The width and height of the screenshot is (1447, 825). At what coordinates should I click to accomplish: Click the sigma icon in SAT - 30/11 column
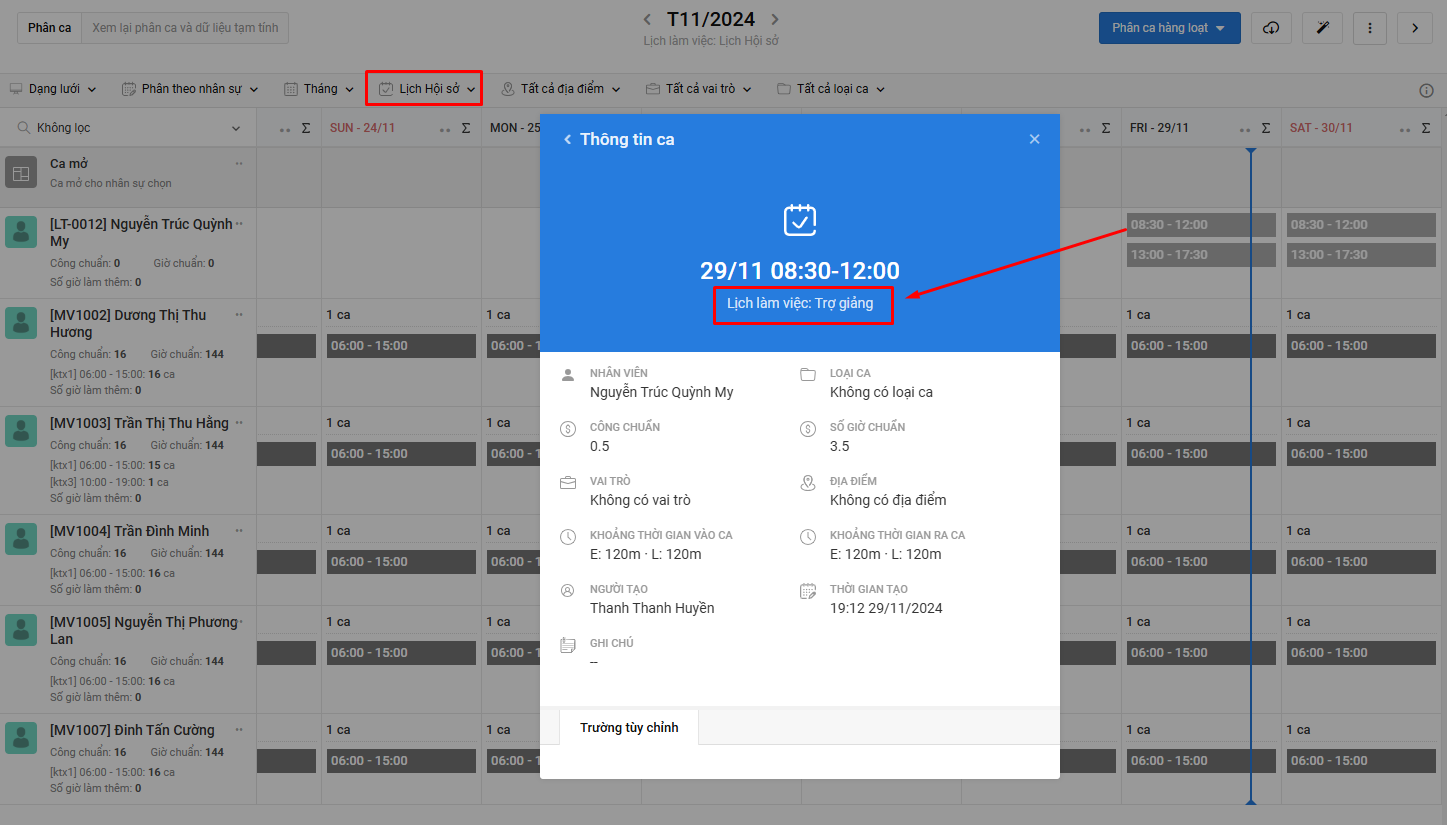coord(1426,128)
